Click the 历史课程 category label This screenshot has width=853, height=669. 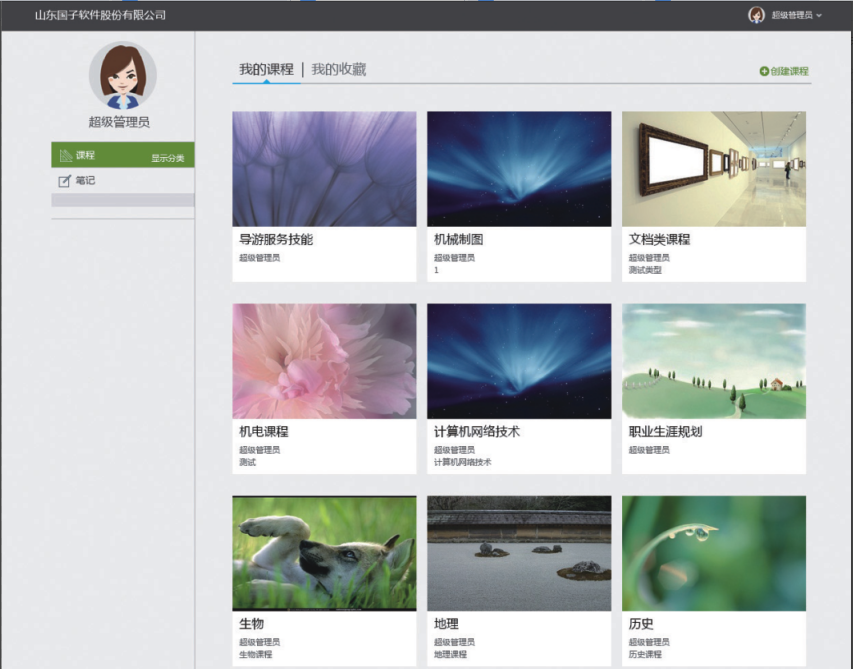[x=645, y=654]
